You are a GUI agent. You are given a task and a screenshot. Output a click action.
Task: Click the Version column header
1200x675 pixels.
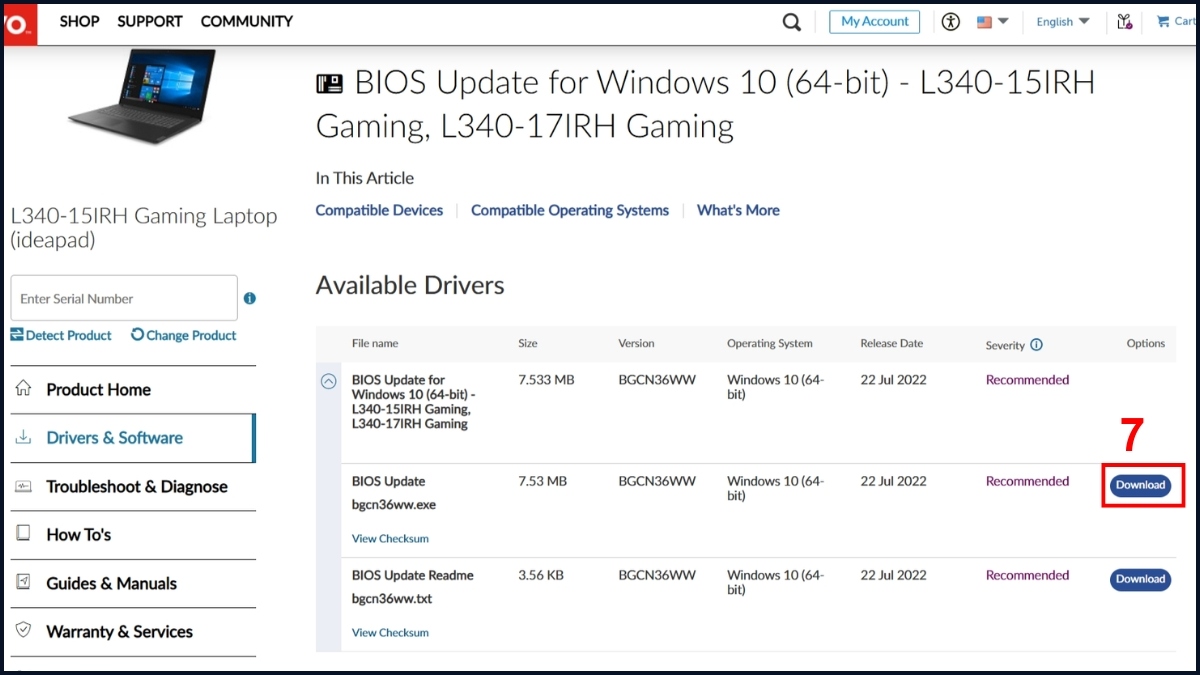(x=636, y=343)
